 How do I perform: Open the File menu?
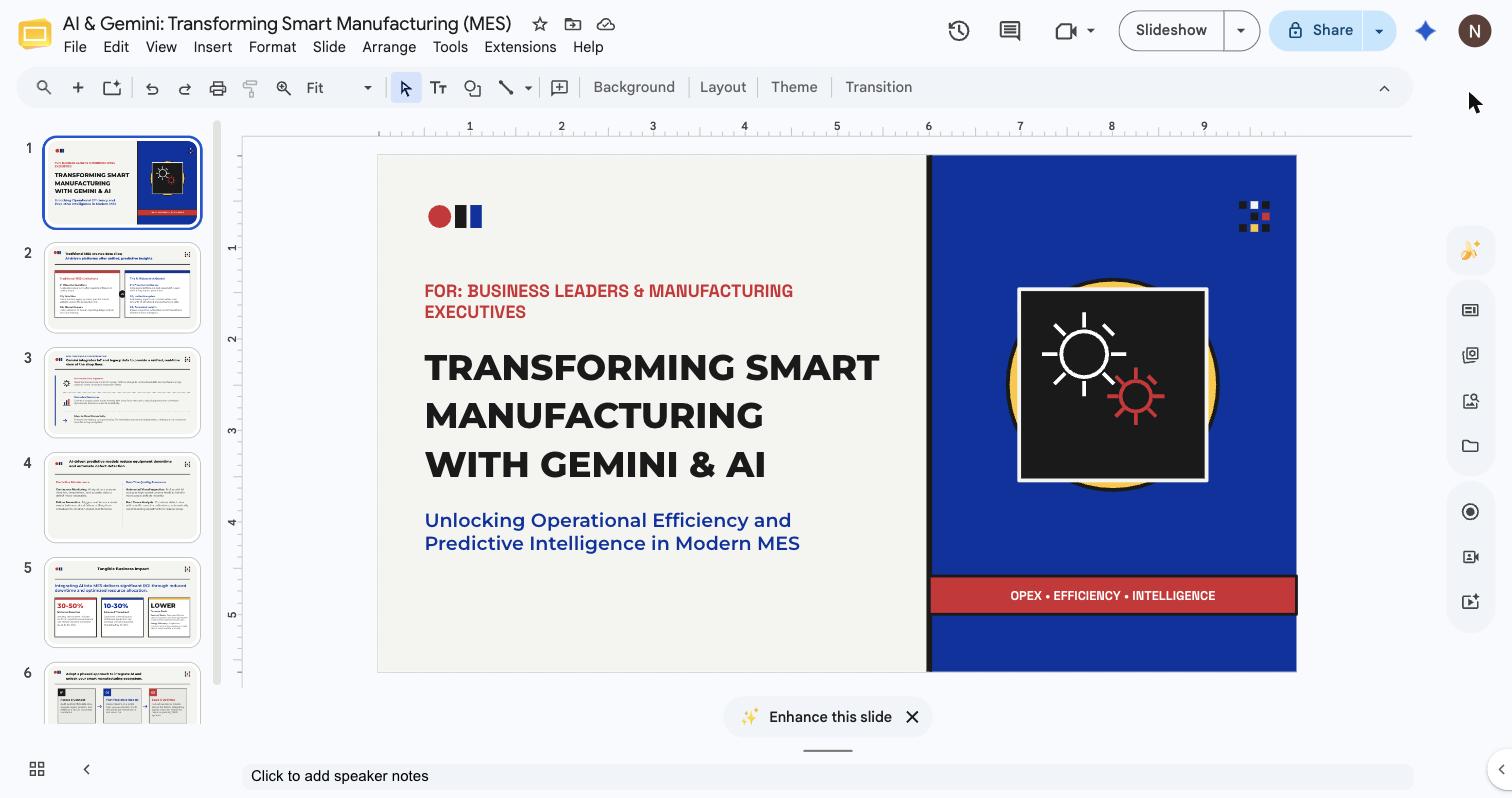[x=75, y=47]
